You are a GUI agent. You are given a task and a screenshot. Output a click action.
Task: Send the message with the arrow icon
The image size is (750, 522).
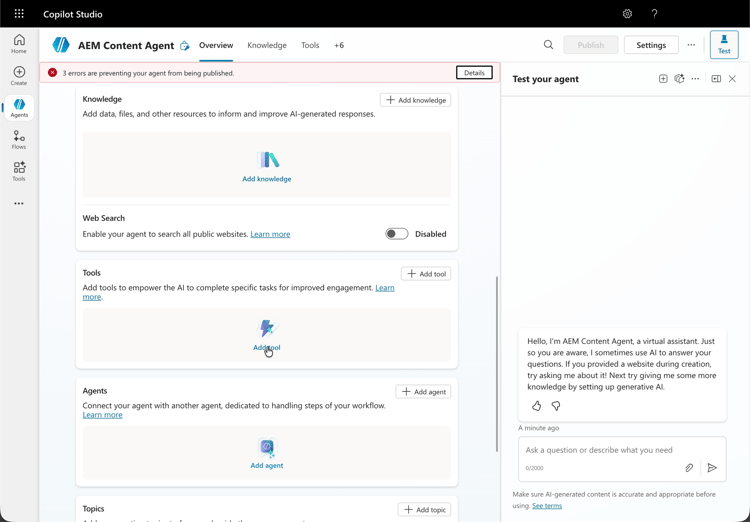[x=712, y=467]
